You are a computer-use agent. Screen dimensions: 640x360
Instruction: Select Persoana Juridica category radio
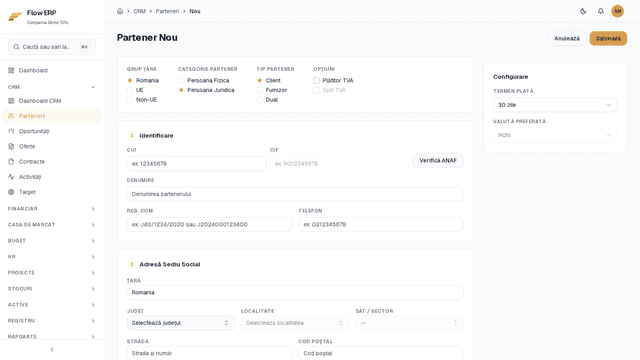click(181, 90)
